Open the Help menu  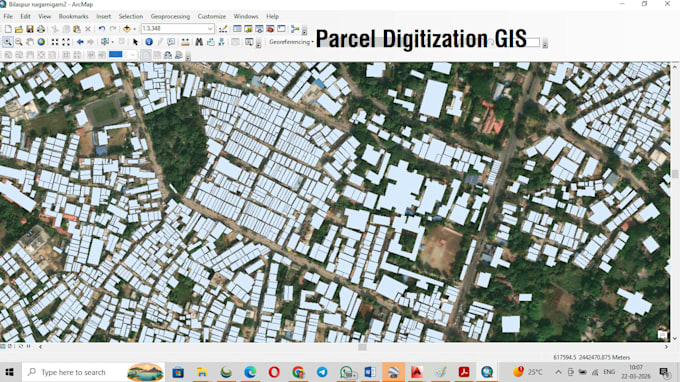pyautogui.click(x=272, y=16)
